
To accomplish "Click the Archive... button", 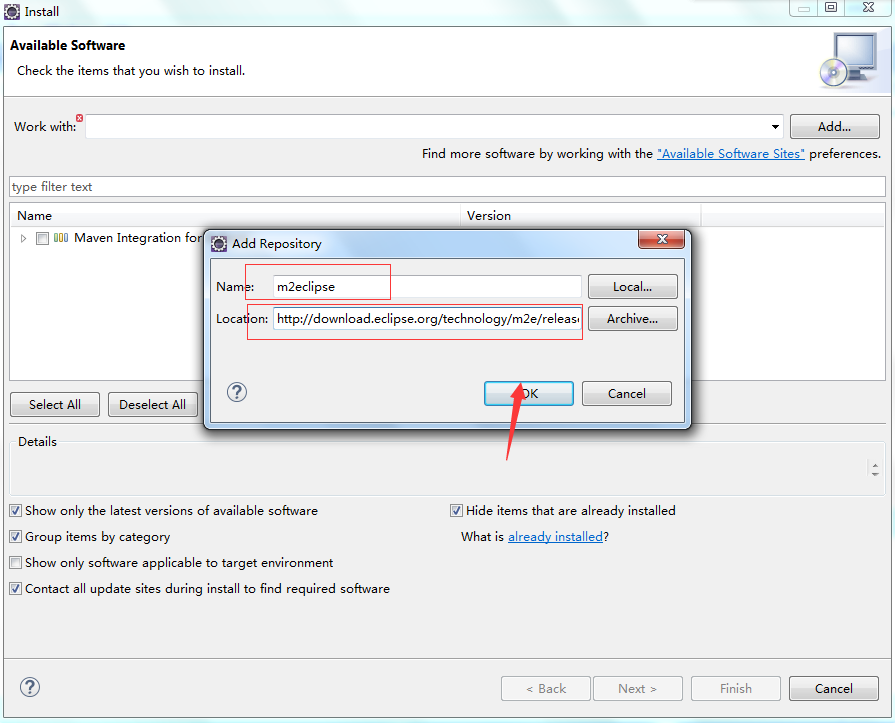I will coord(632,318).
